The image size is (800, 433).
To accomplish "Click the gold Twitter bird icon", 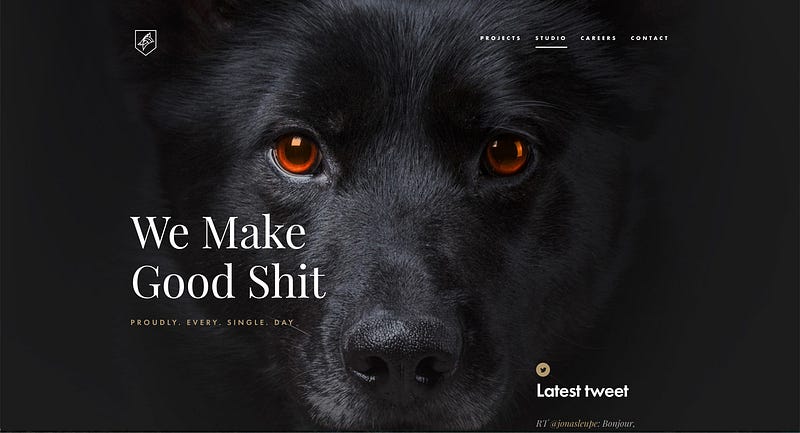I will (x=543, y=369).
